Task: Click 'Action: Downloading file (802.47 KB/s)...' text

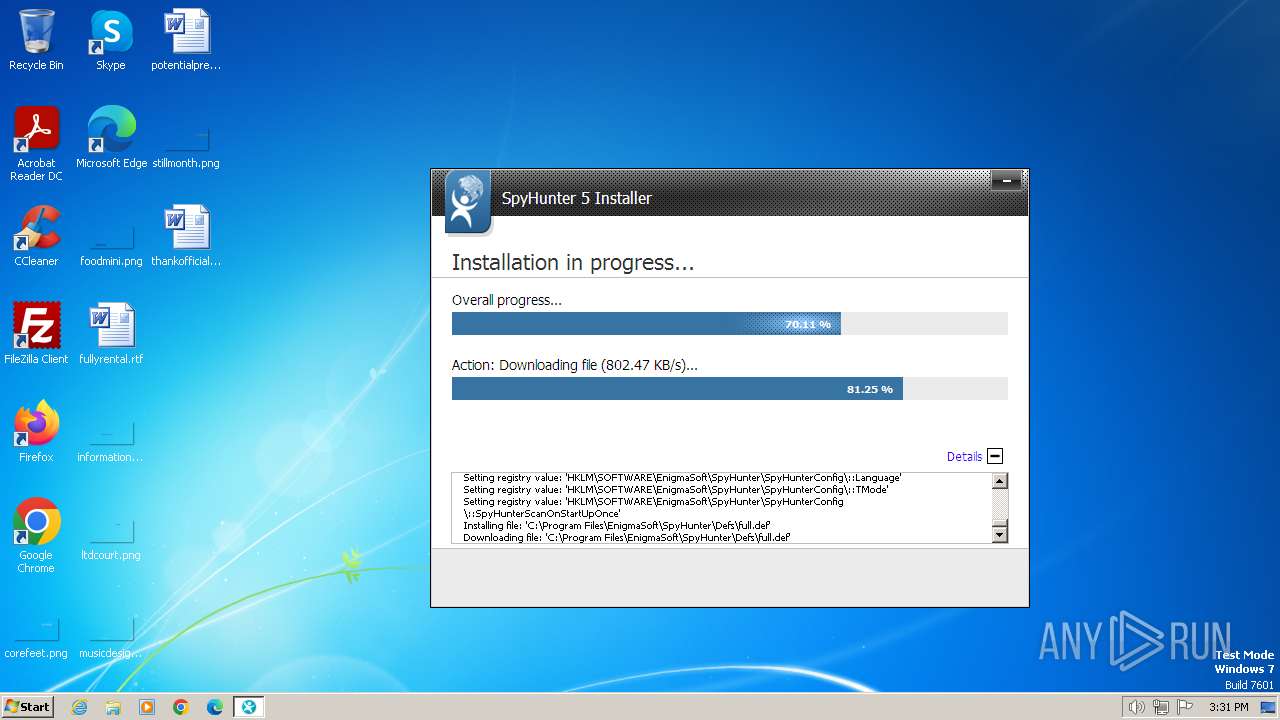Action: (x=575, y=365)
